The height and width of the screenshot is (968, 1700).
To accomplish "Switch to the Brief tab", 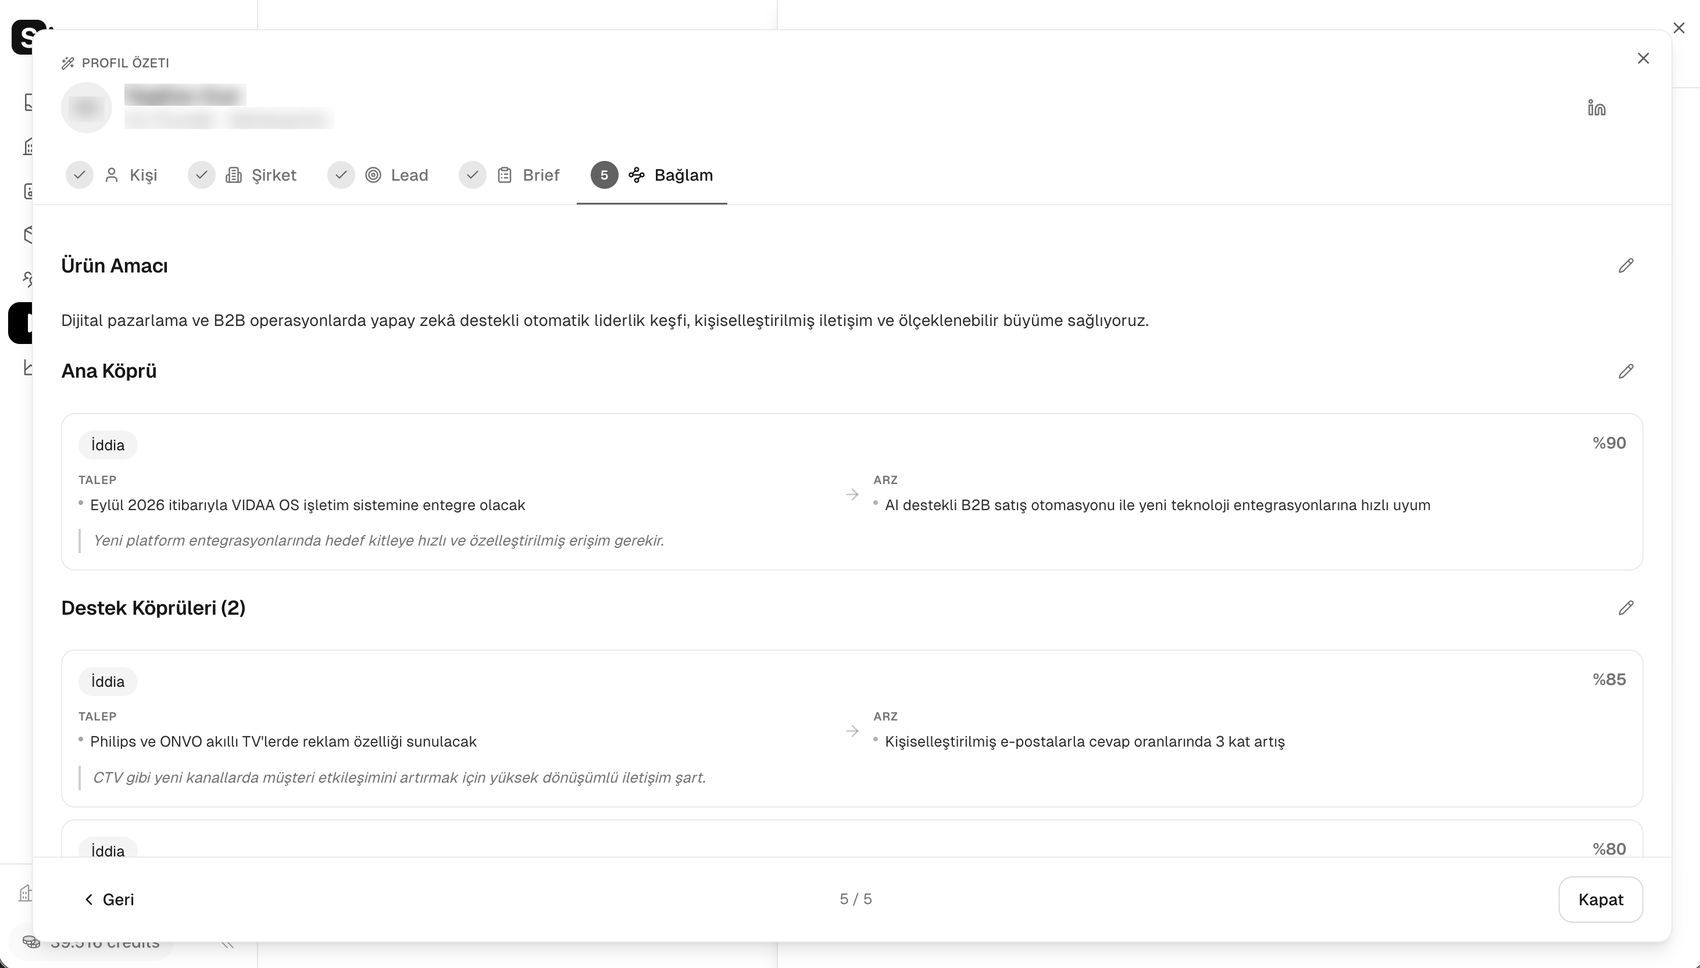I will [x=528, y=175].
